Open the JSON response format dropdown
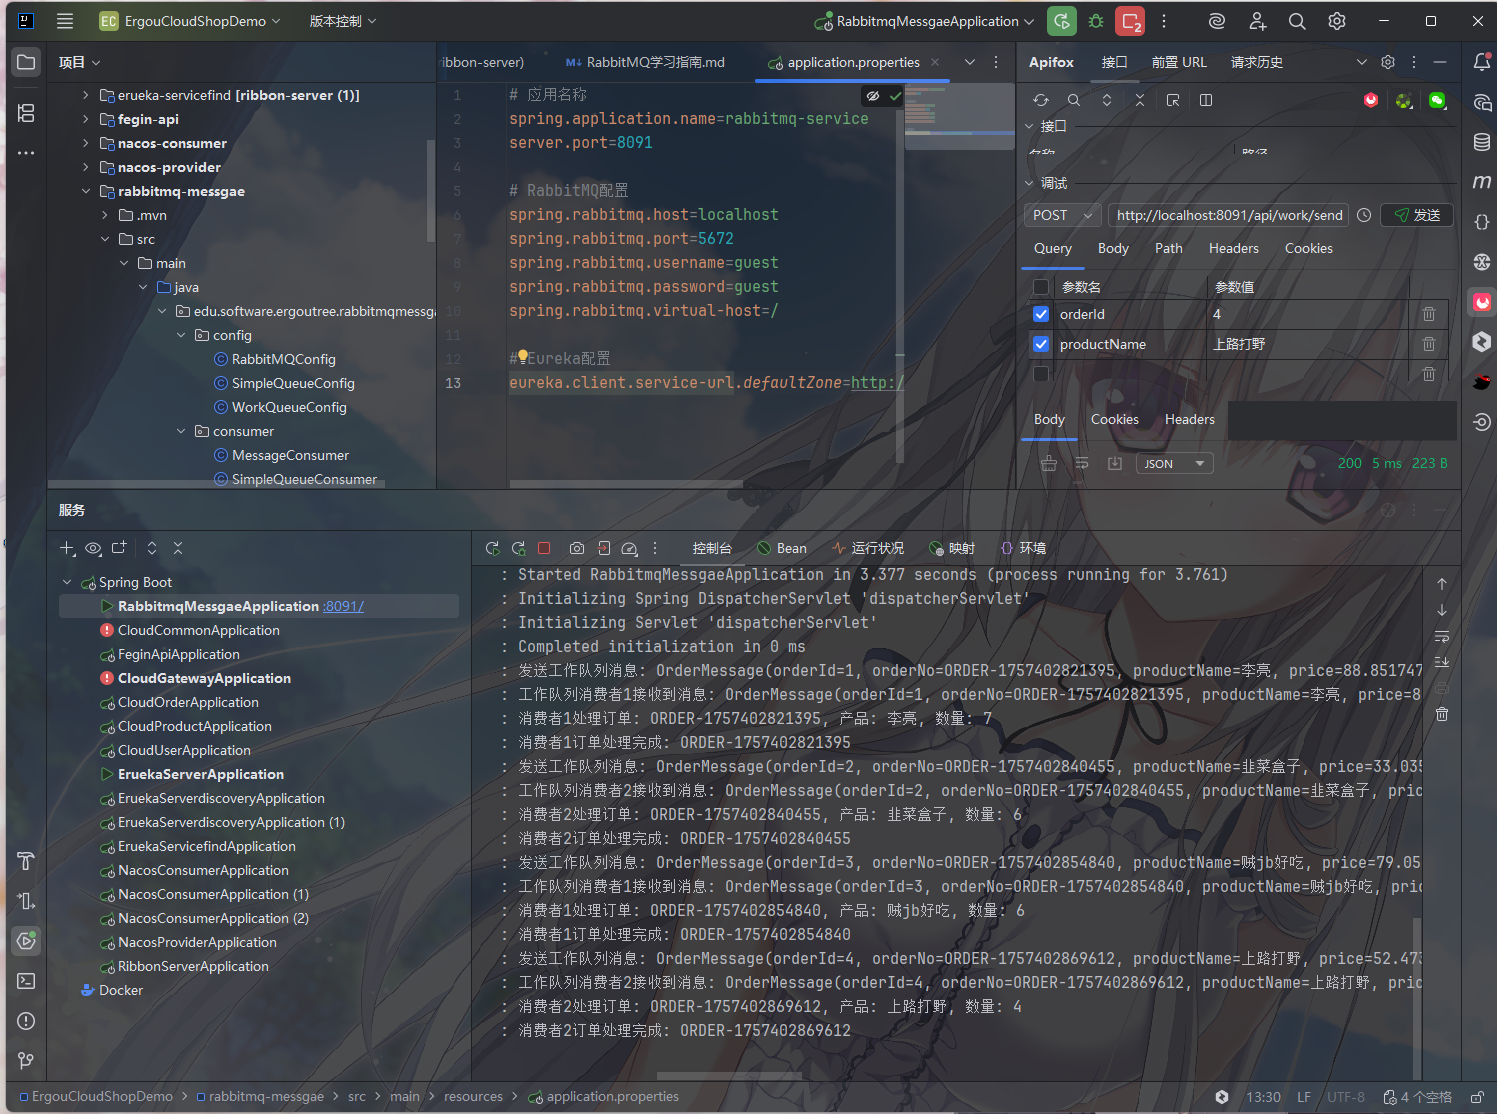Screen dimensions: 1497x1114 click(x=1174, y=464)
